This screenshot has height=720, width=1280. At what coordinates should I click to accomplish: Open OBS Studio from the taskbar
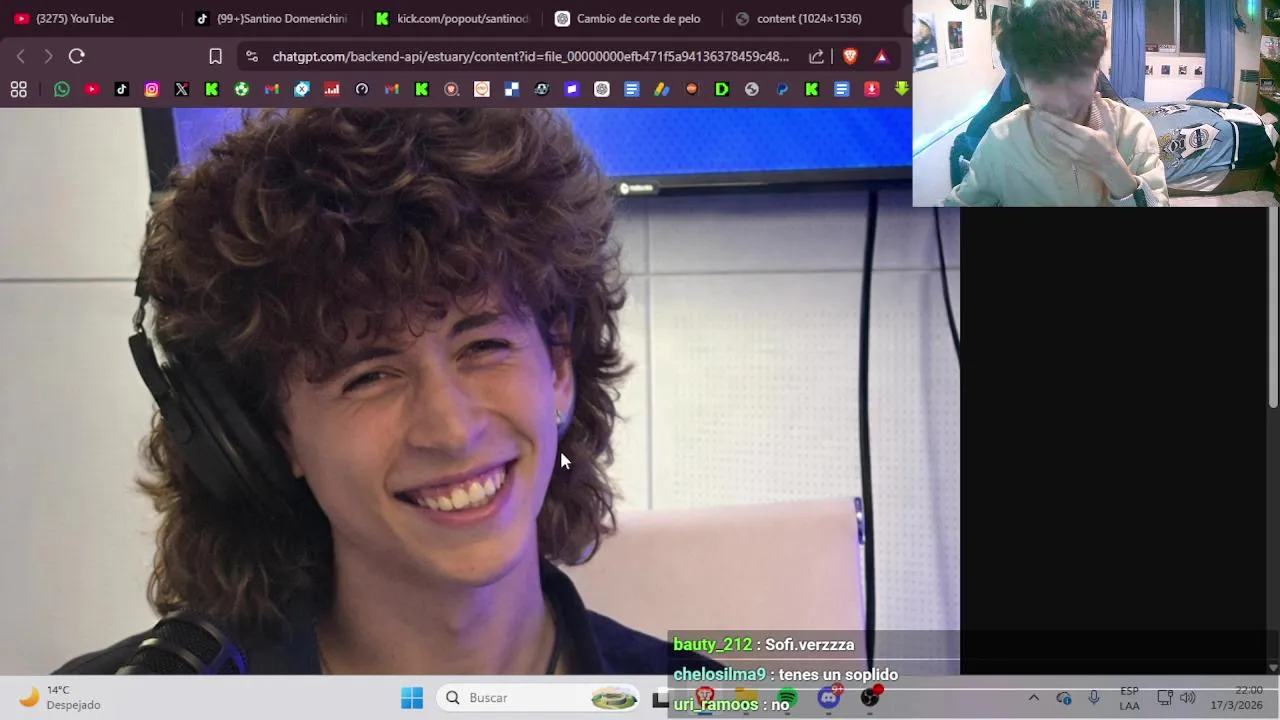870,697
